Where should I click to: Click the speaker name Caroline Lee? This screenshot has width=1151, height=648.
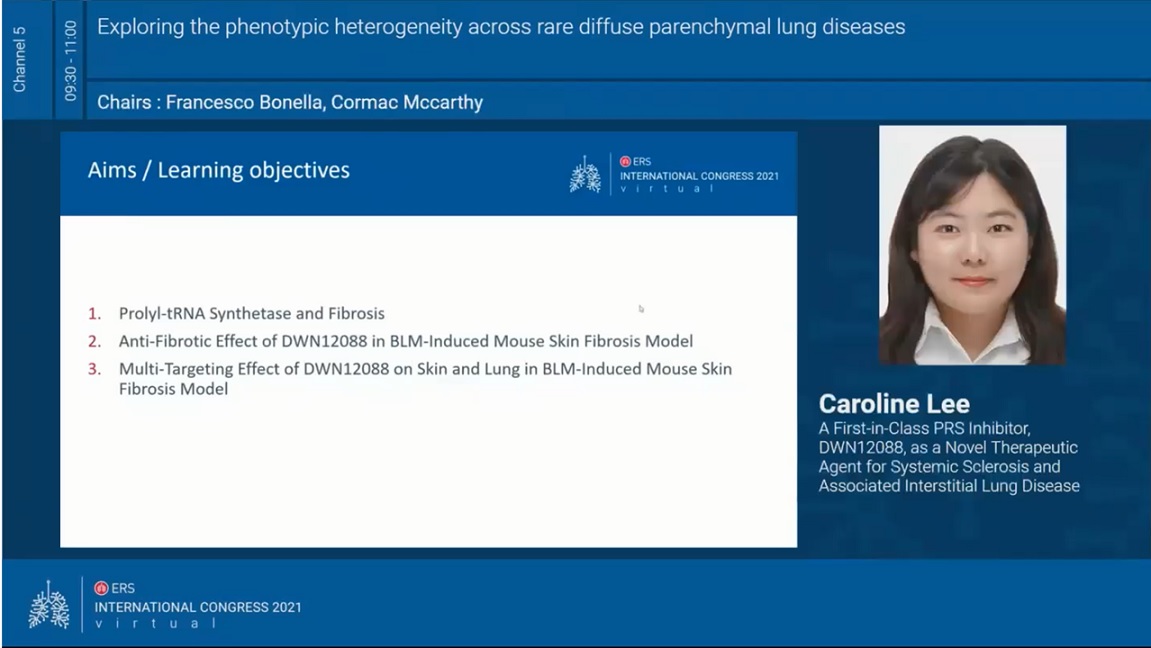[894, 404]
